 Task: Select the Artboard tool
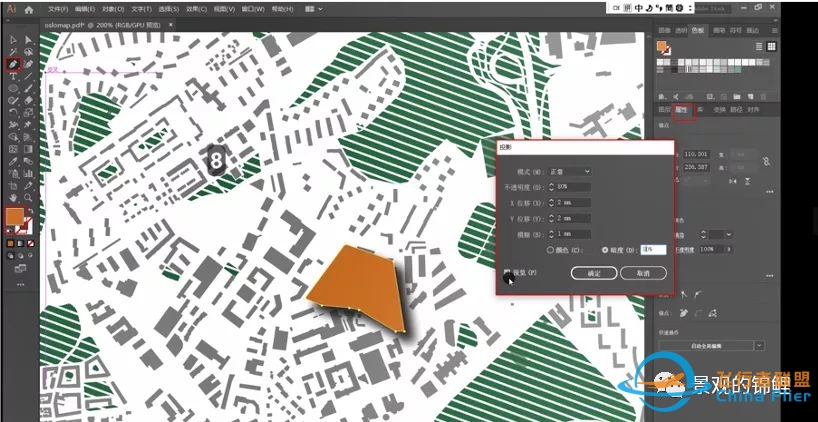[13, 185]
